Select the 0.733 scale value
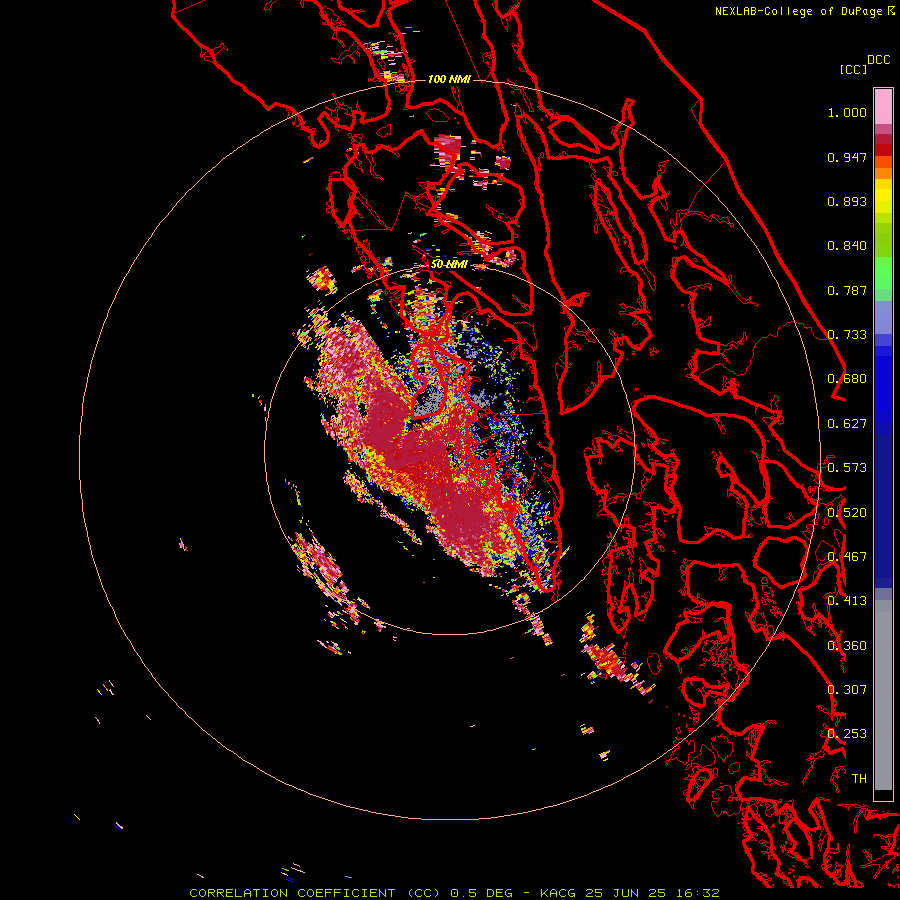 pyautogui.click(x=847, y=335)
